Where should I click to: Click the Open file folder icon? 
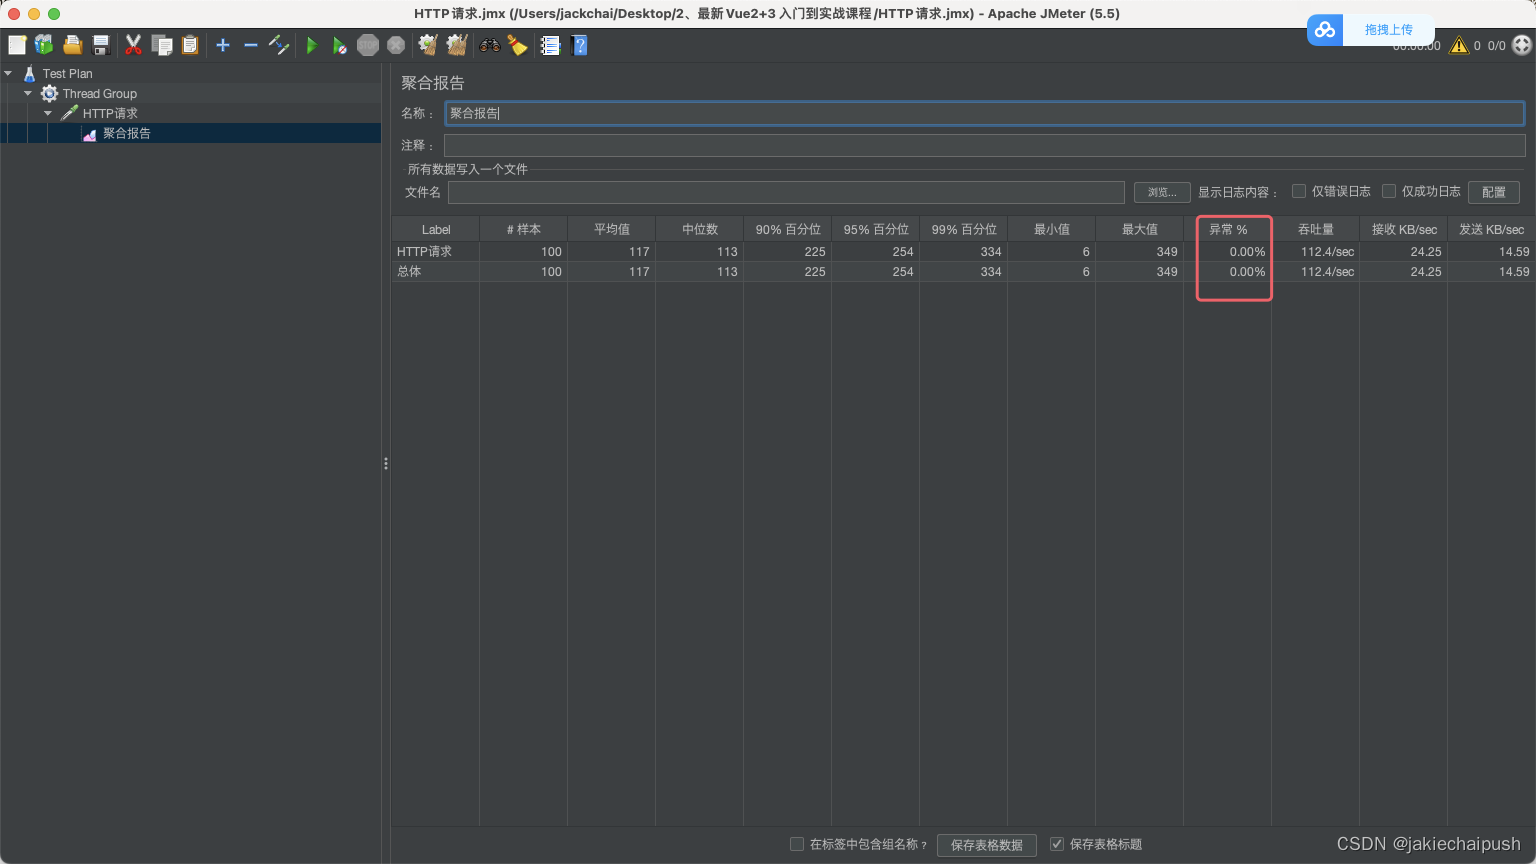pos(72,45)
